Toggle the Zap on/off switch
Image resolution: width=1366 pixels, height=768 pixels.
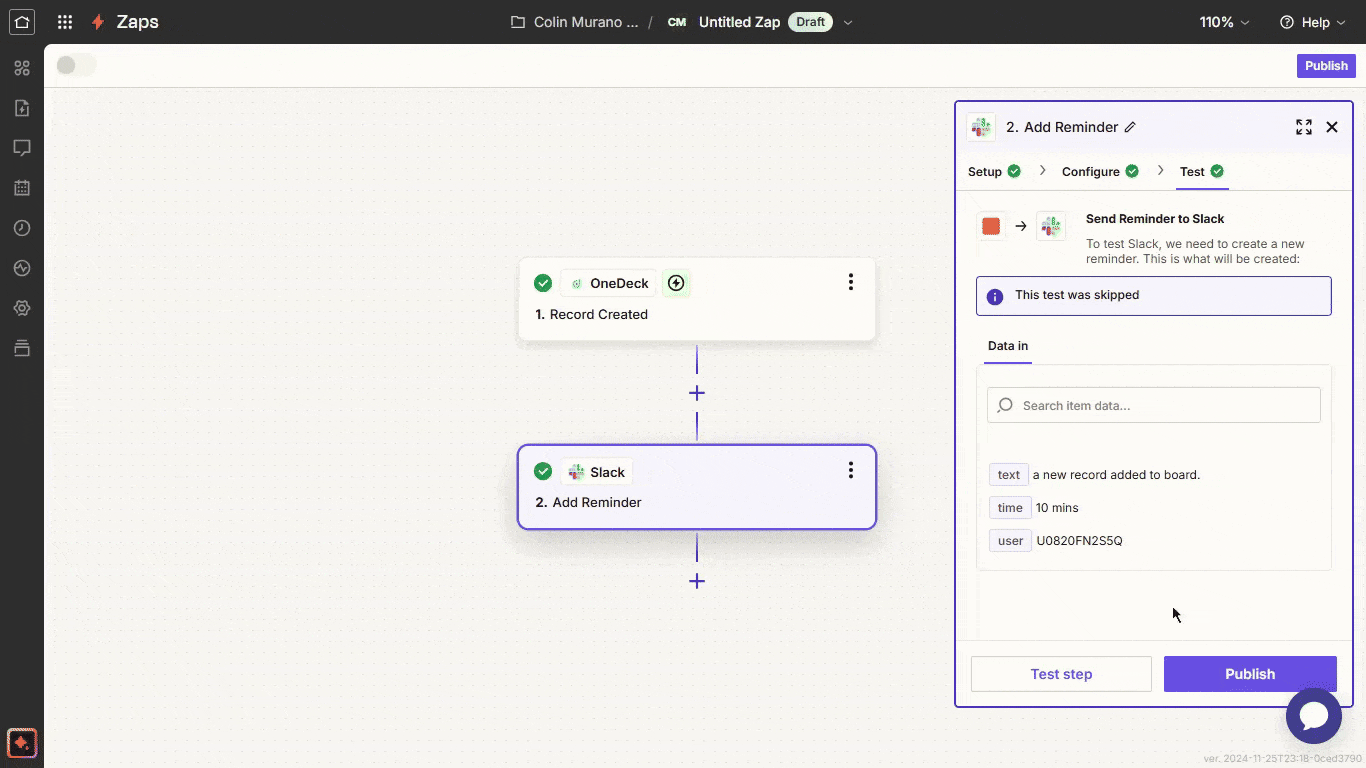click(75, 65)
